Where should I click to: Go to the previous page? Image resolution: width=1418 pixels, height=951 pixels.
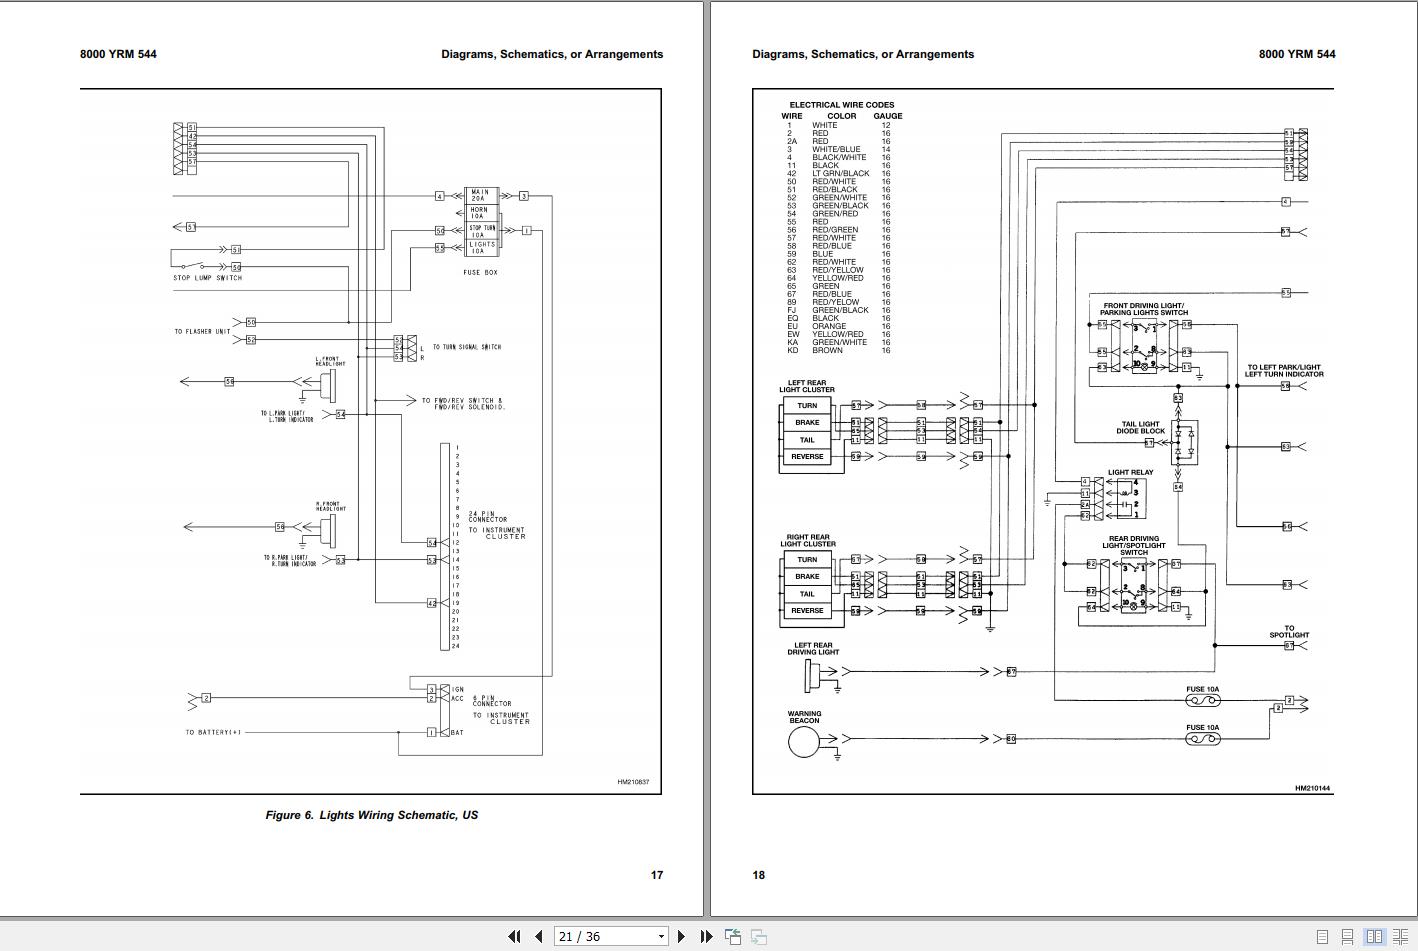(x=539, y=937)
